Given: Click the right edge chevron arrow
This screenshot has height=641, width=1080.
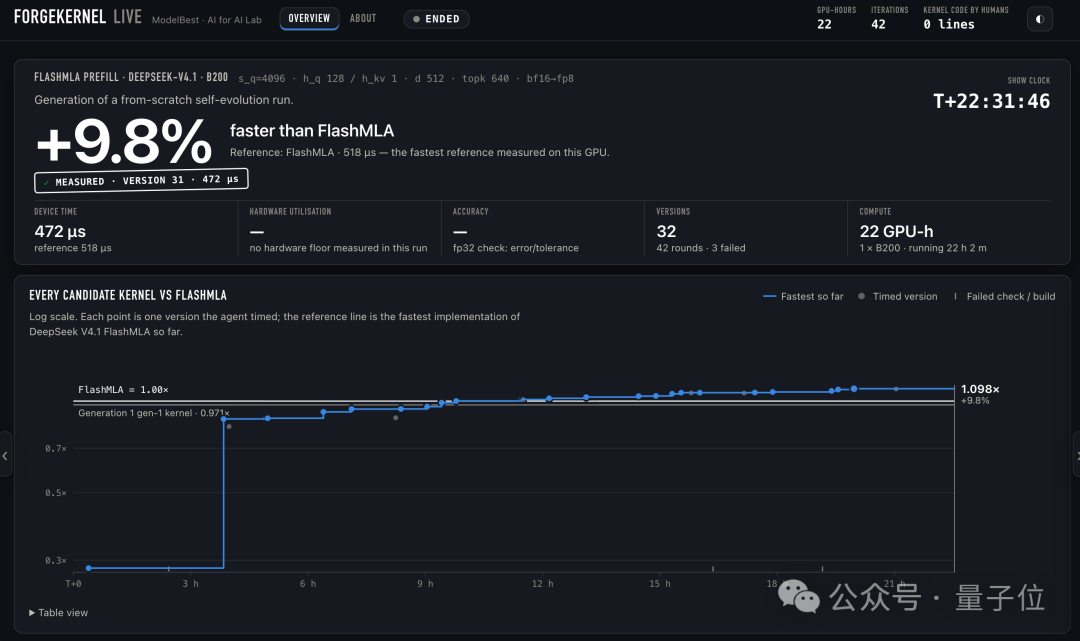Looking at the screenshot, I should [1077, 456].
